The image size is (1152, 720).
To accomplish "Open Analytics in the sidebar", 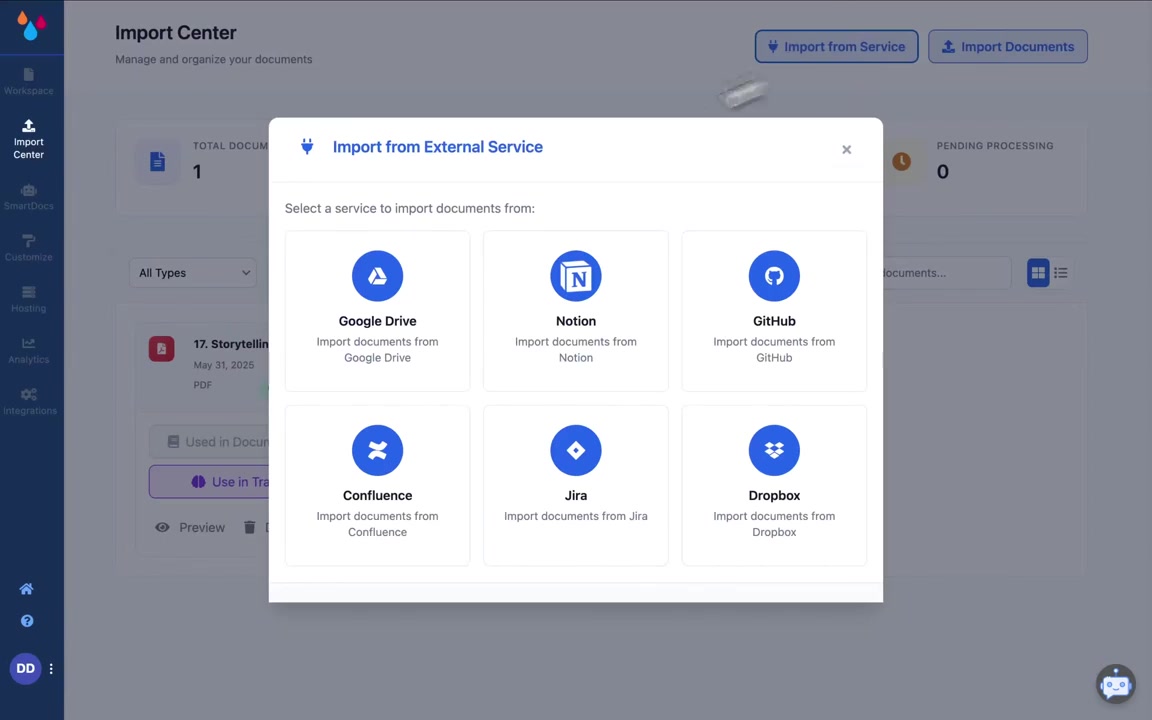I will tap(29, 350).
